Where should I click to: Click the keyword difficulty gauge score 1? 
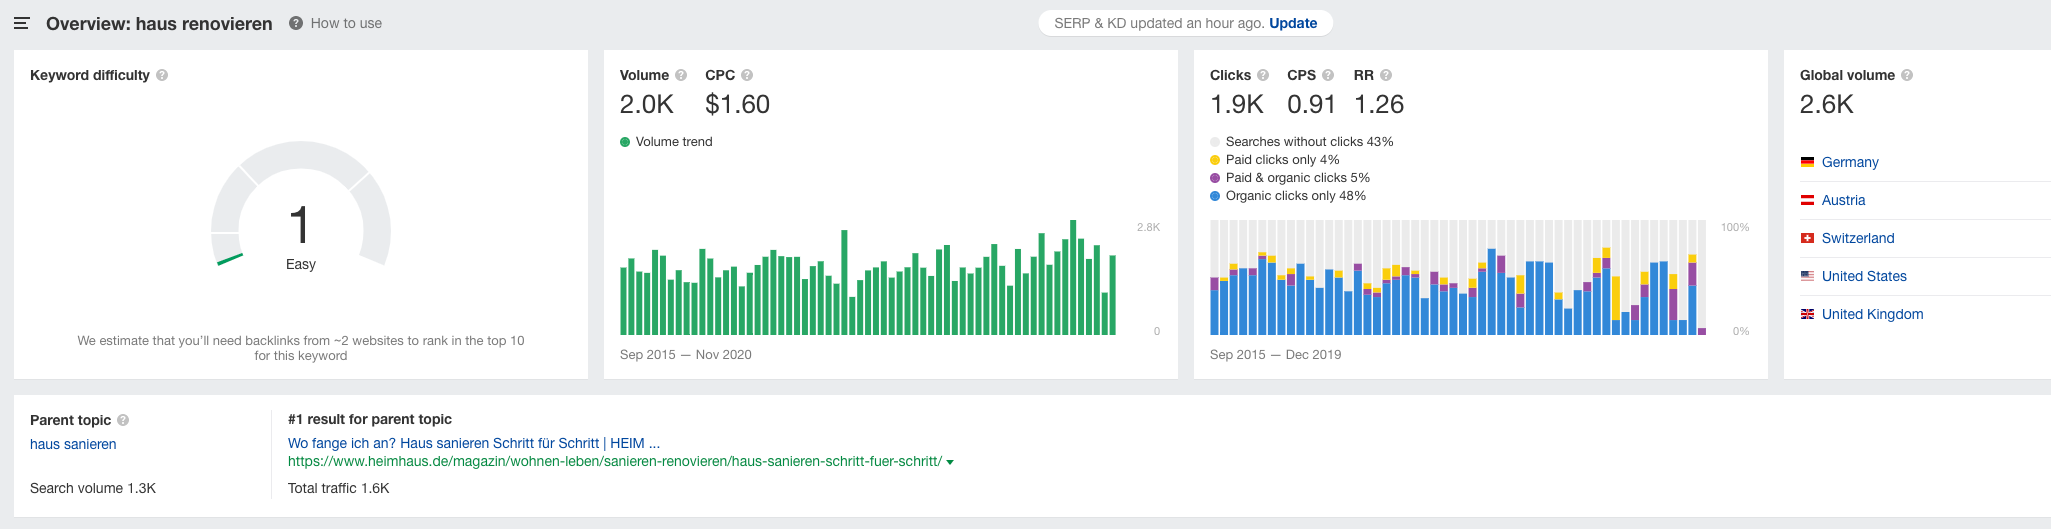[x=300, y=225]
